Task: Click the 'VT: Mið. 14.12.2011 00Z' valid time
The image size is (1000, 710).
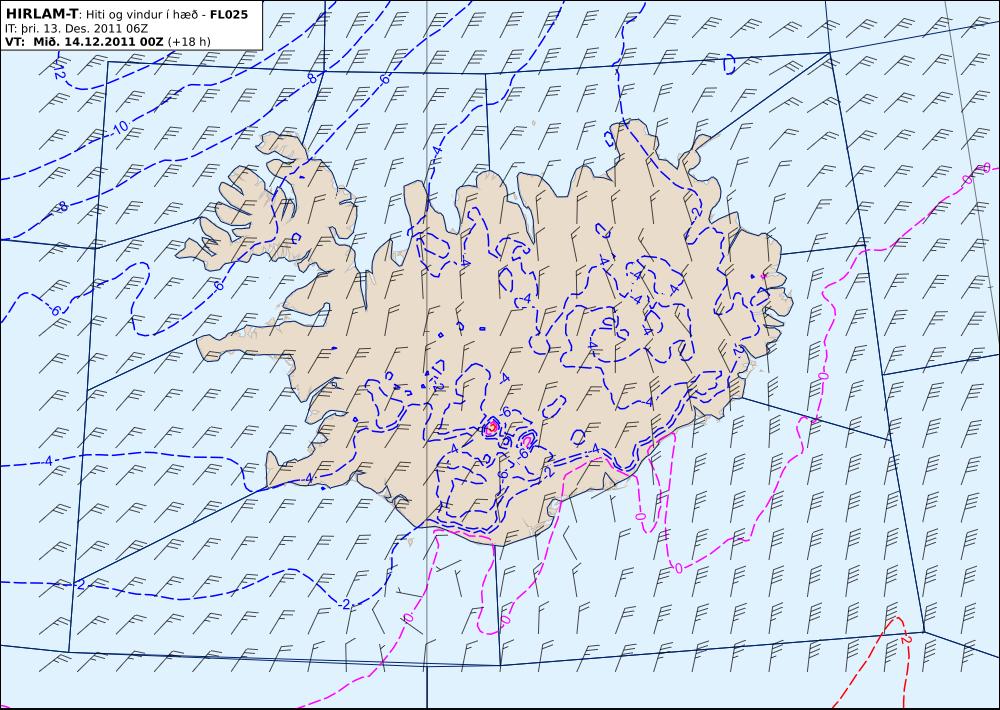Action: coord(85,42)
